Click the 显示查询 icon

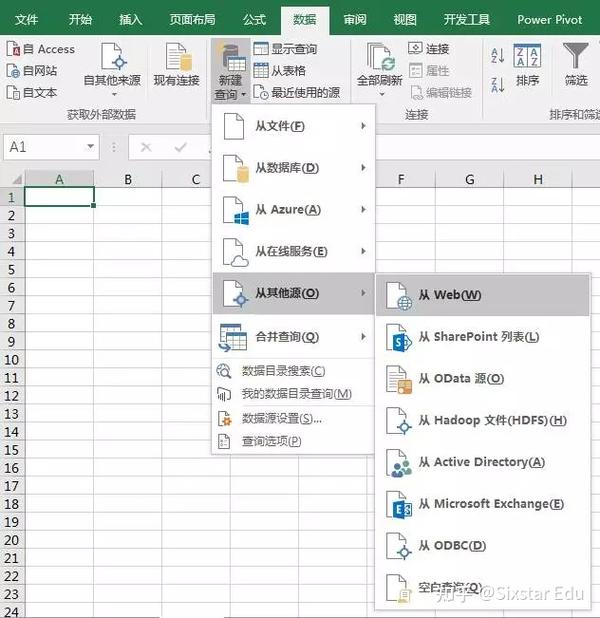pos(261,49)
